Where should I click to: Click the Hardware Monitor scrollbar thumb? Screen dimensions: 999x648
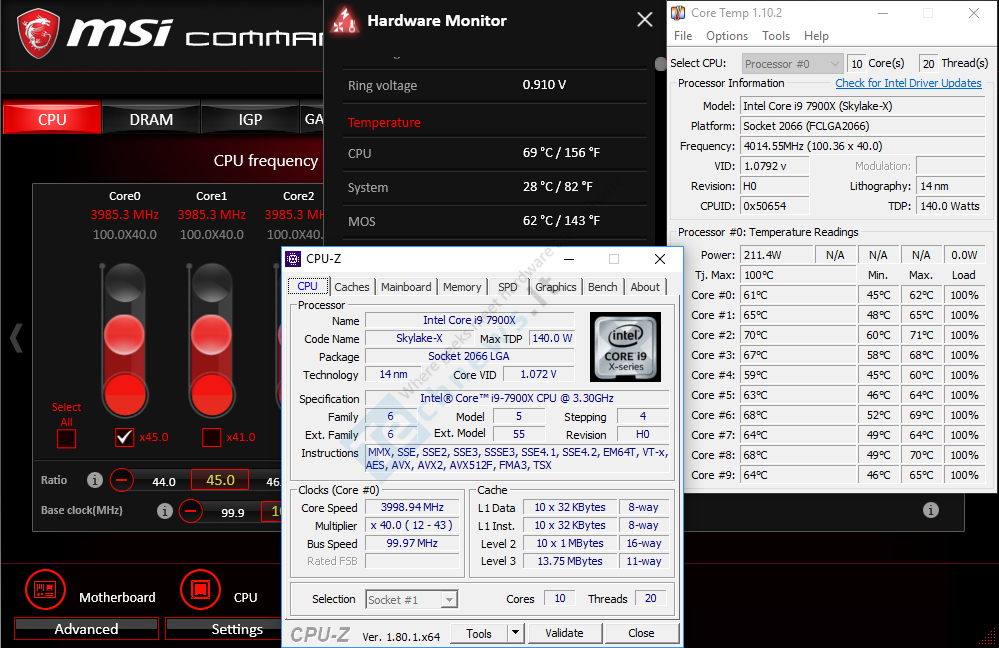(x=660, y=63)
